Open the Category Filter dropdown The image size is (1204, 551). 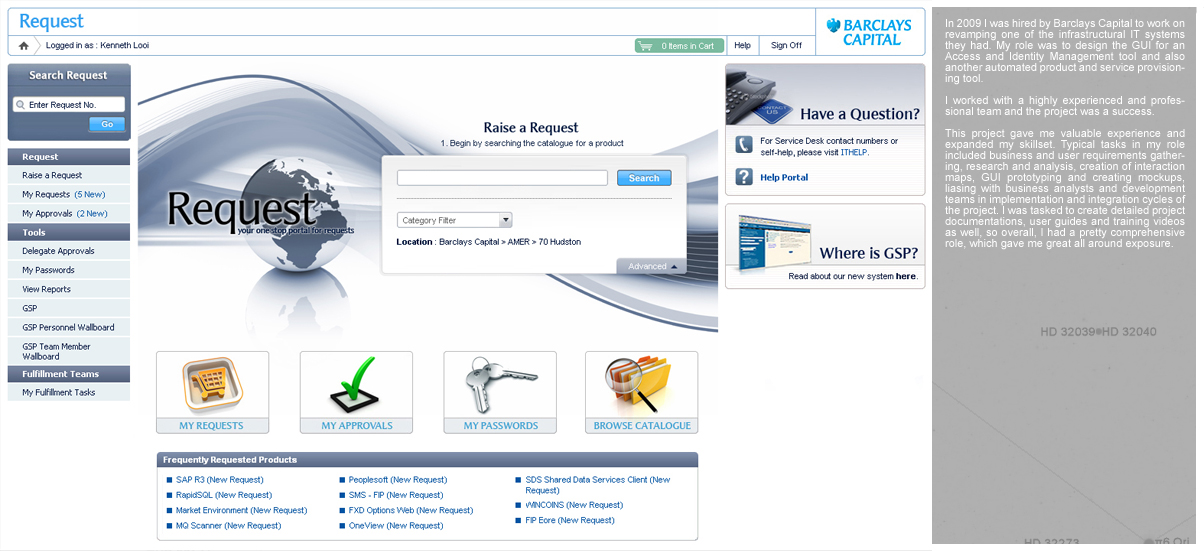click(x=454, y=220)
